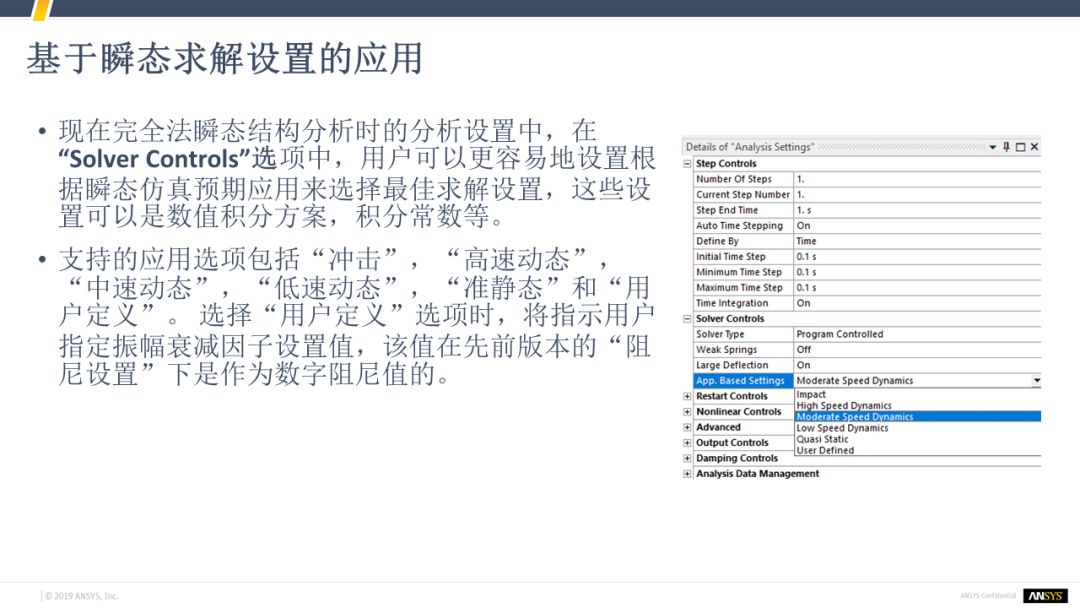
Task: Pin the Analysis Settings details panel
Action: point(1006,147)
